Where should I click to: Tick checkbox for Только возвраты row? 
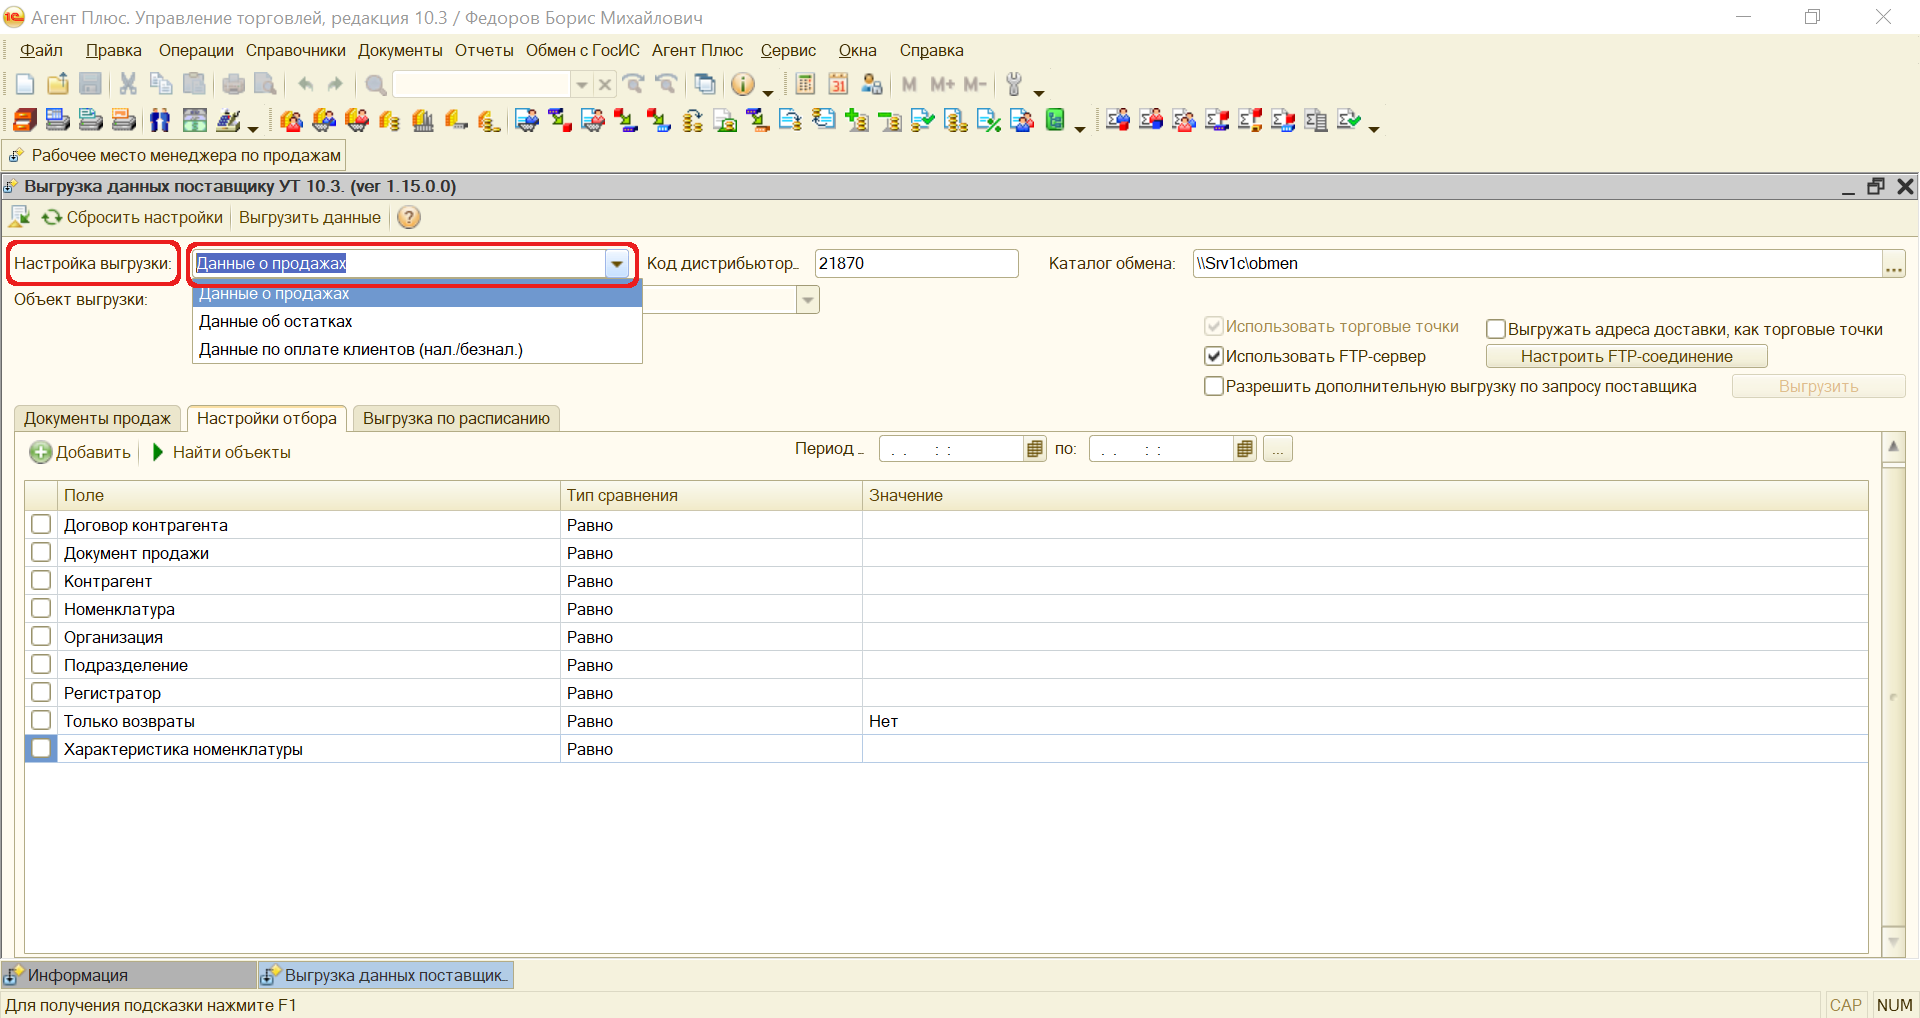tap(41, 720)
